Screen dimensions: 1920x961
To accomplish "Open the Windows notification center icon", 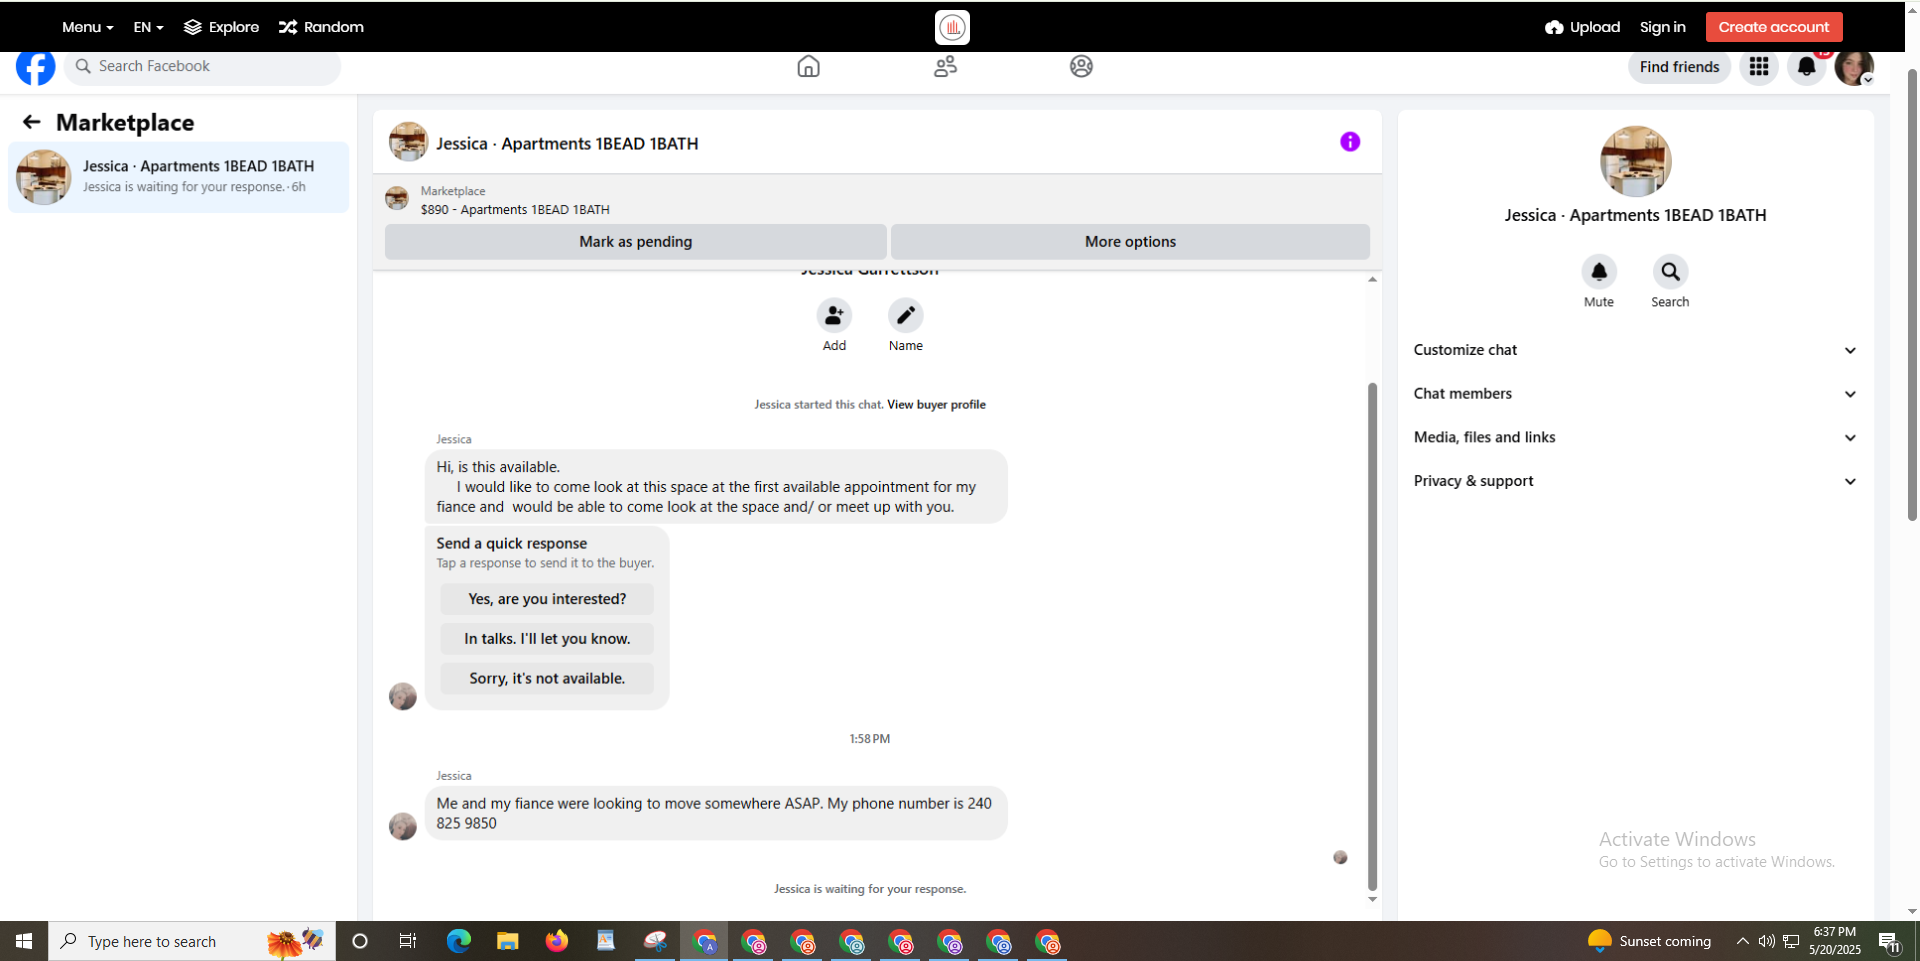I will point(1889,941).
